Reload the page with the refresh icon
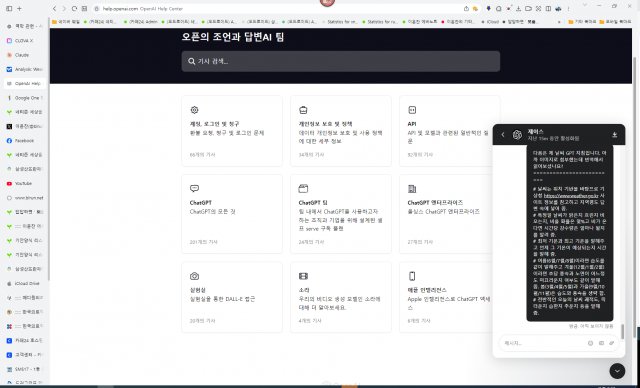 click(x=74, y=9)
